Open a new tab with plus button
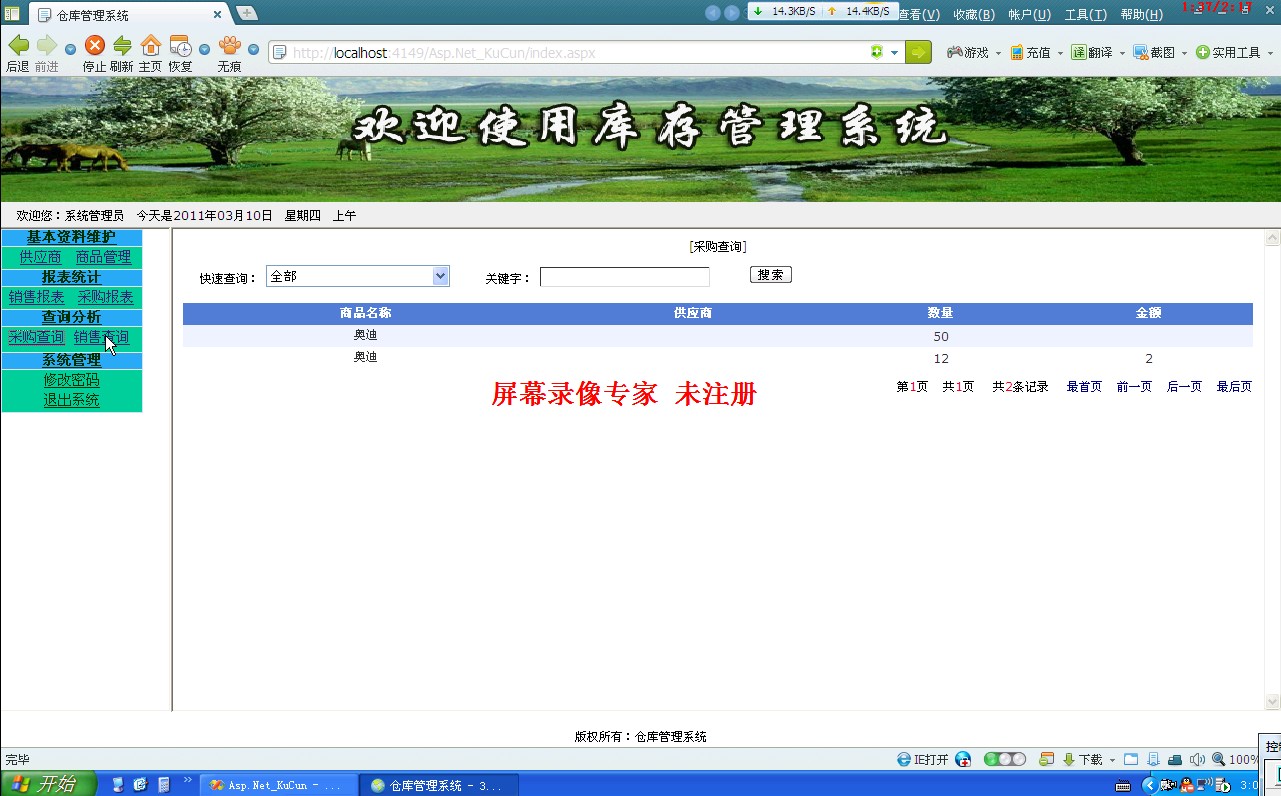Screen dimensions: 1281x796 pos(246,13)
